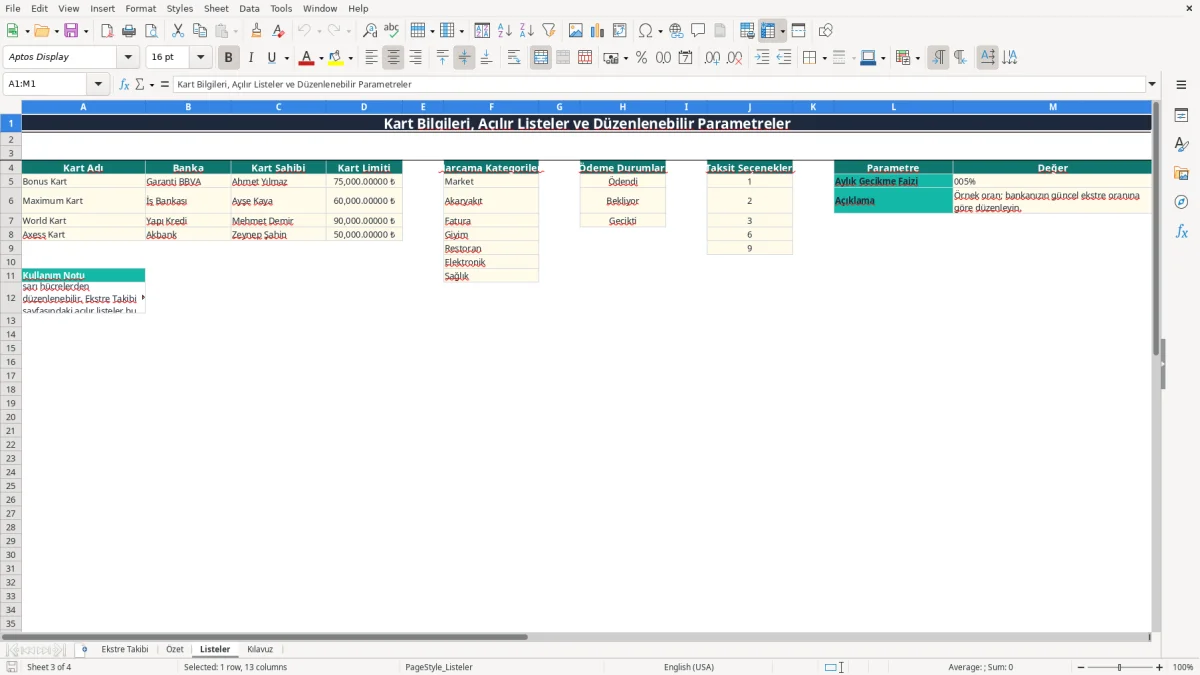Open the Data menu
1200x675 pixels.
(x=249, y=8)
